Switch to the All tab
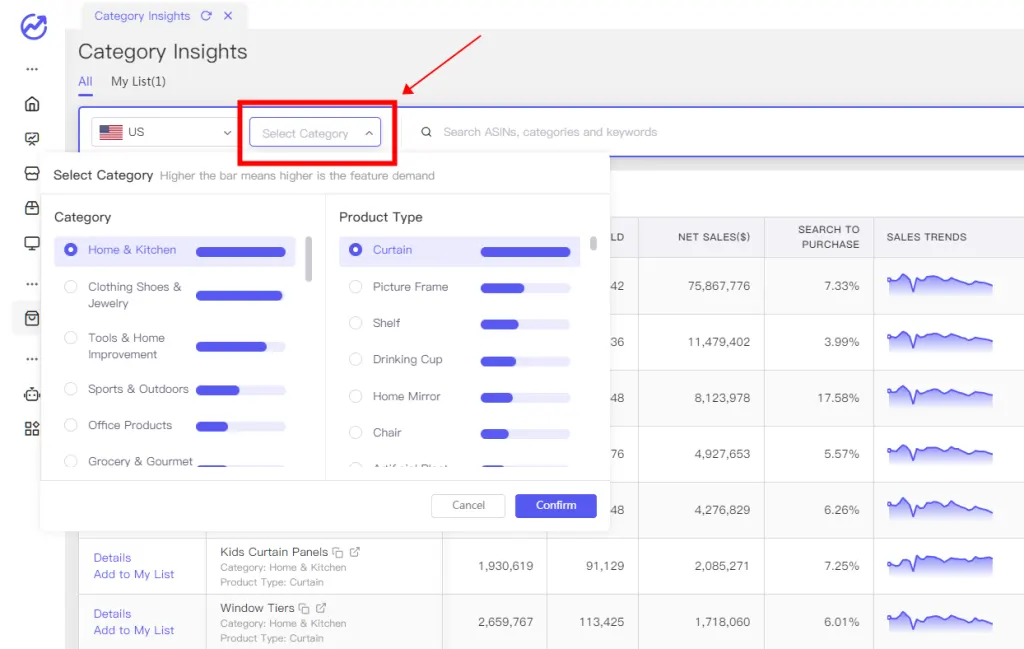Image resolution: width=1024 pixels, height=649 pixels. (85, 82)
